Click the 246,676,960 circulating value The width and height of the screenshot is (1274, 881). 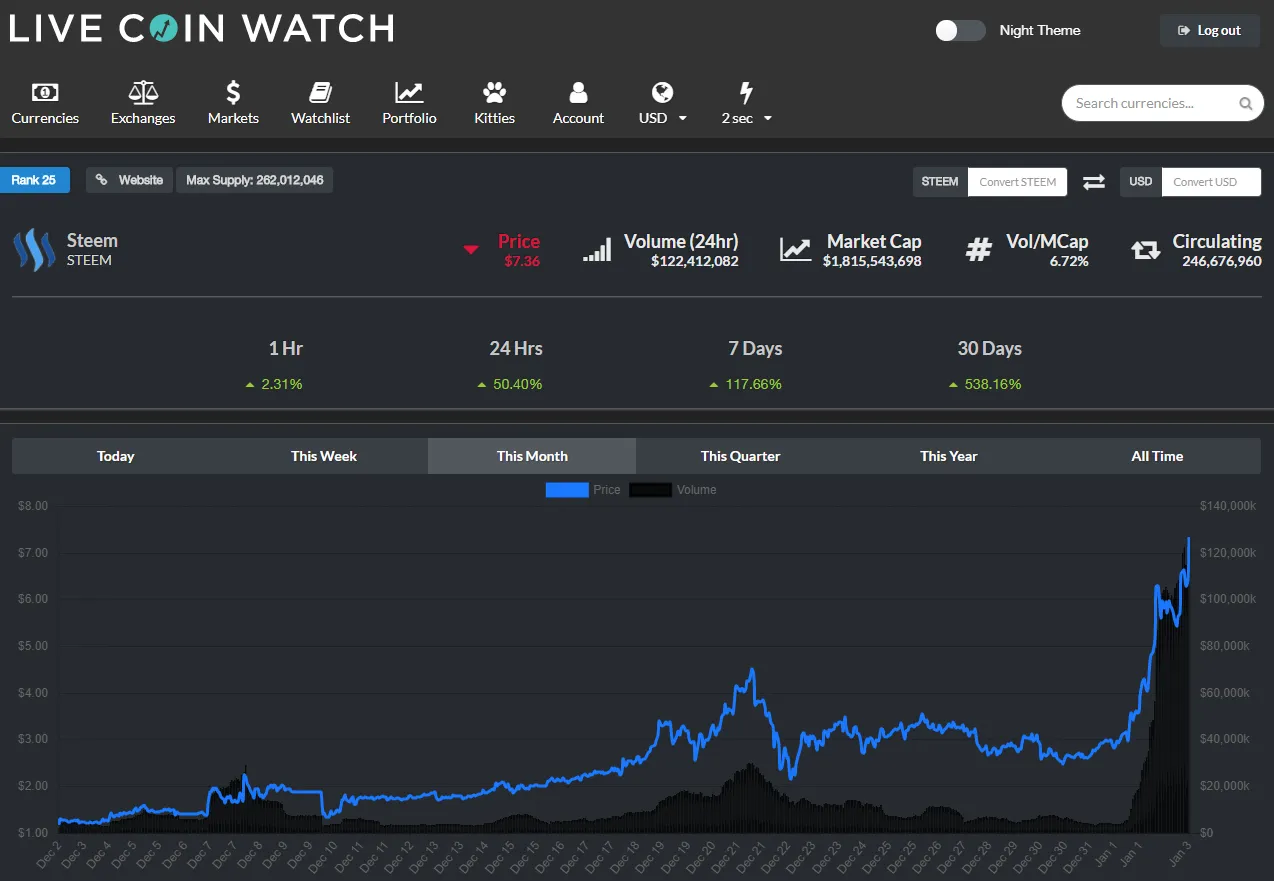(1222, 261)
